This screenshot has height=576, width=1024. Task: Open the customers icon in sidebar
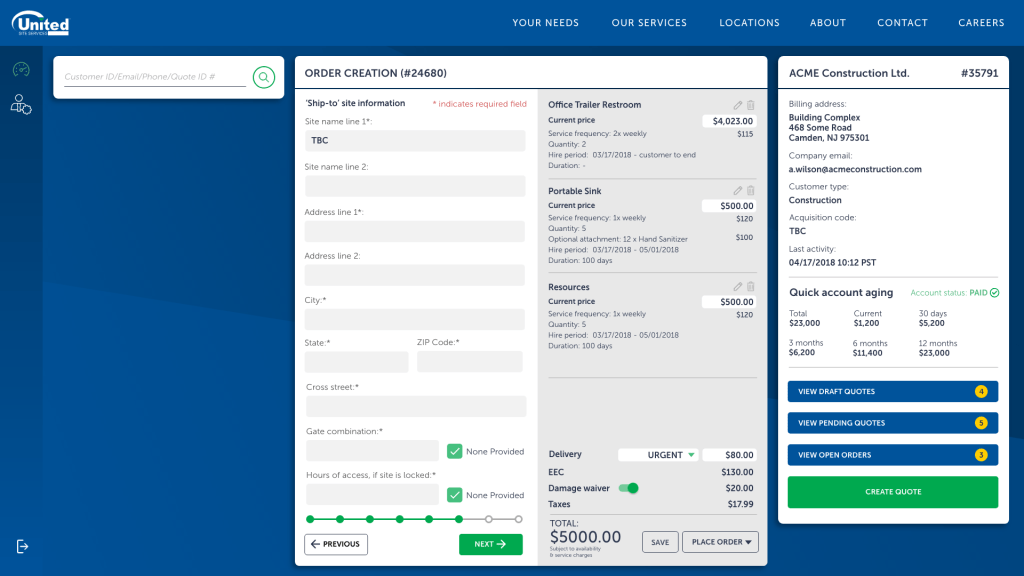click(21, 104)
